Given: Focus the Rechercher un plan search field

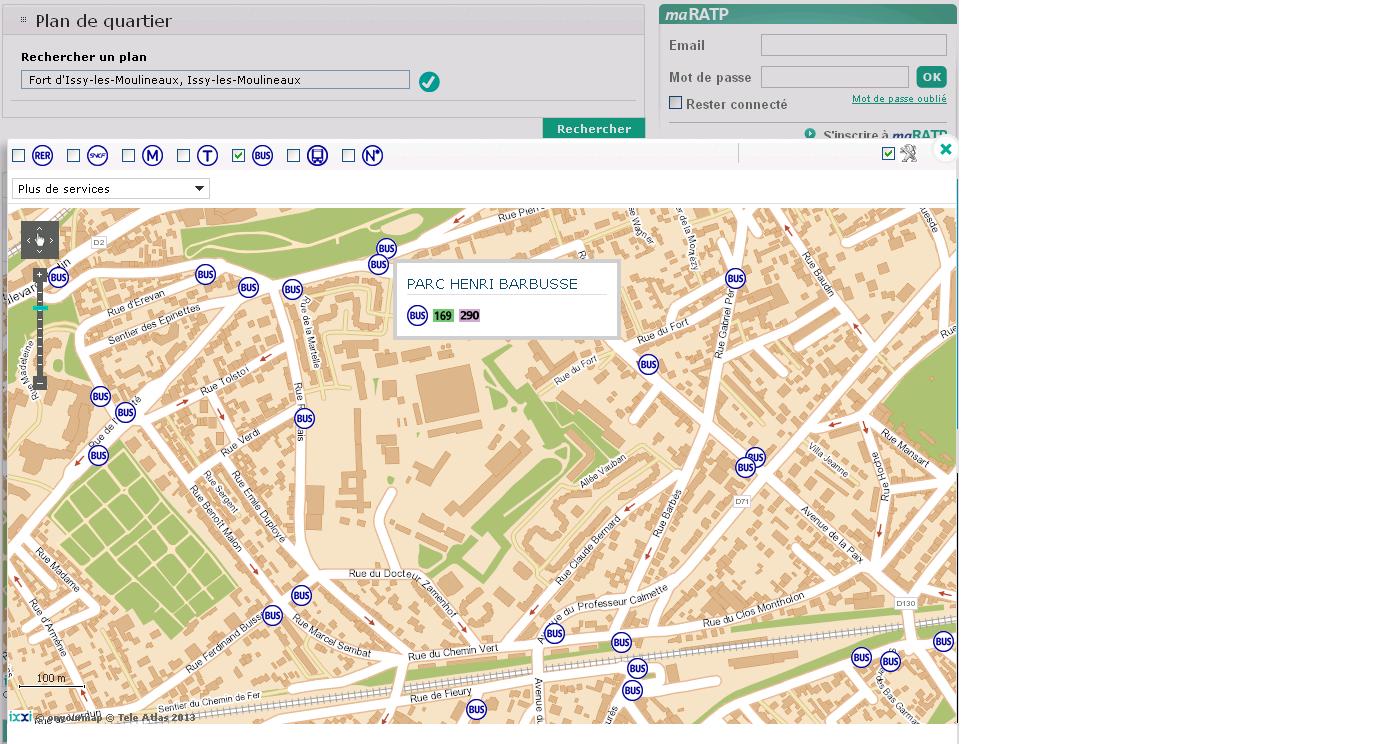Looking at the screenshot, I should point(215,80).
